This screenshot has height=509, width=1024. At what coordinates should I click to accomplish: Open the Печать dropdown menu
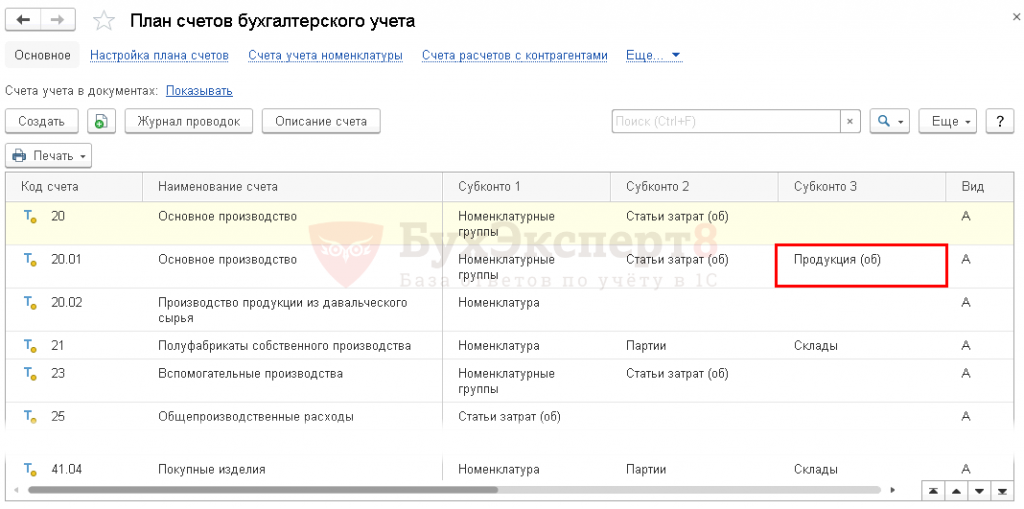tap(49, 156)
